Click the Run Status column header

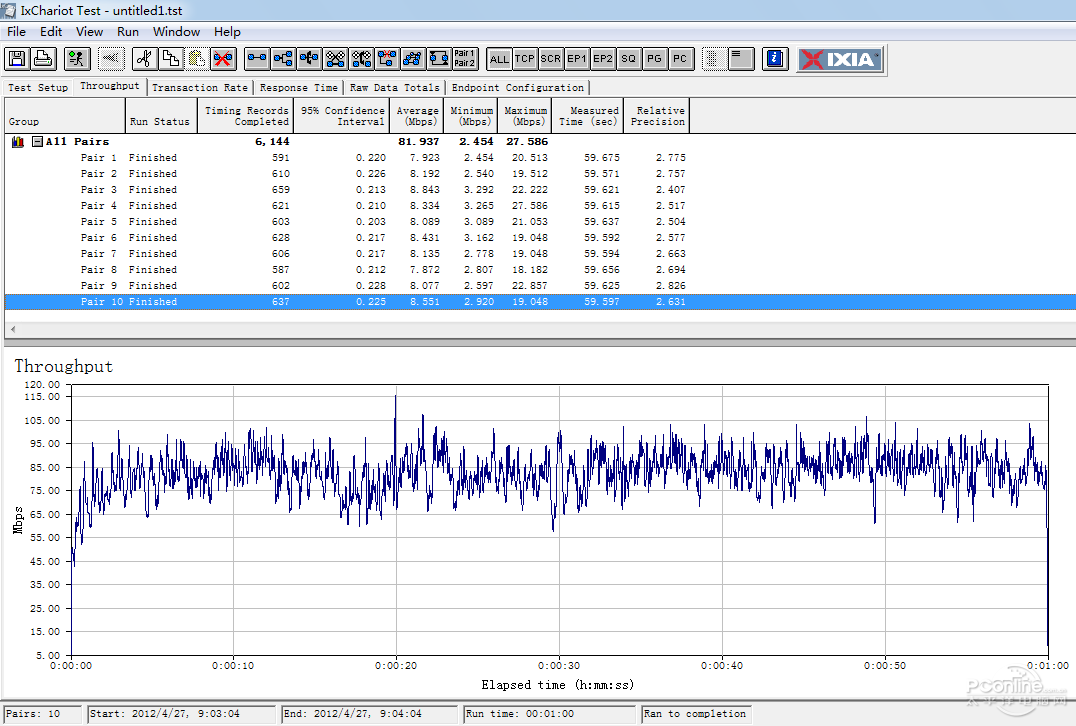click(162, 115)
